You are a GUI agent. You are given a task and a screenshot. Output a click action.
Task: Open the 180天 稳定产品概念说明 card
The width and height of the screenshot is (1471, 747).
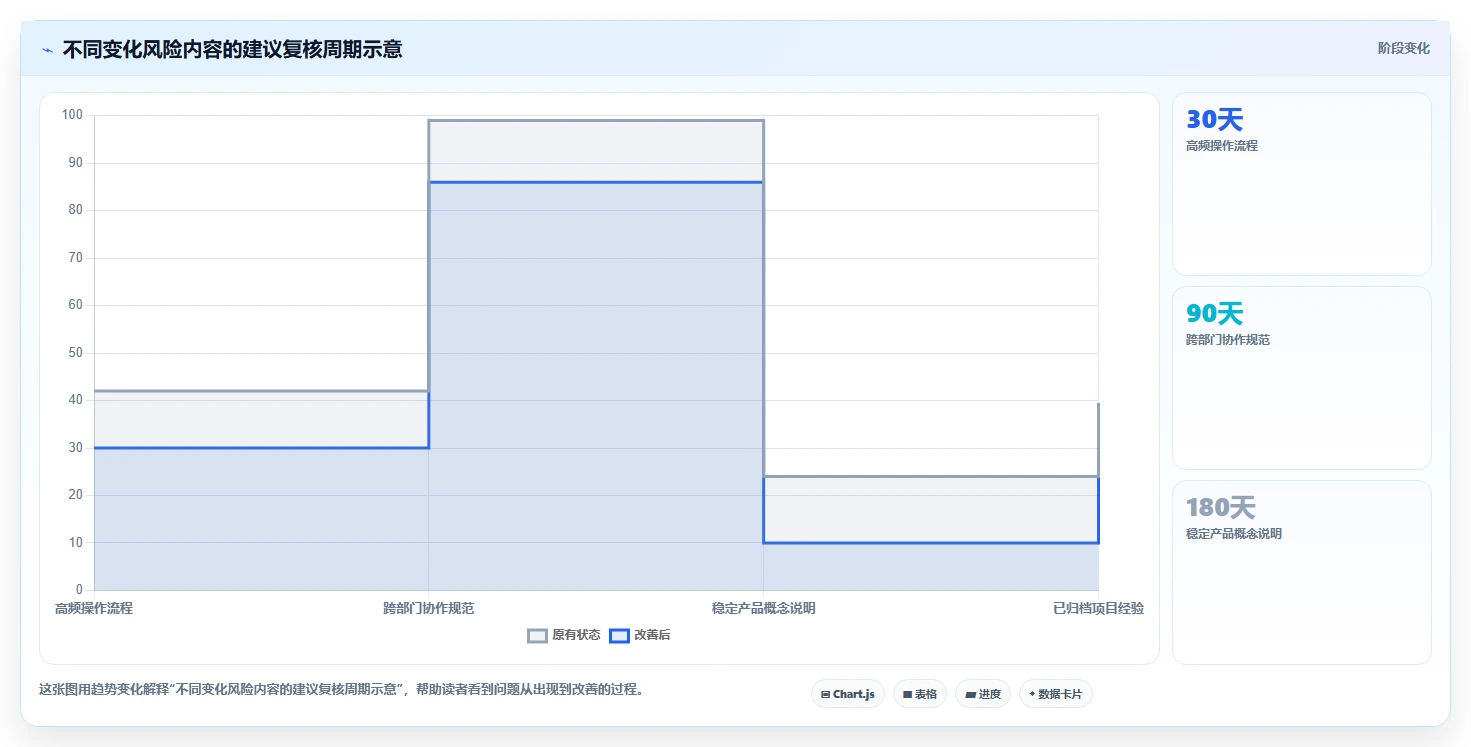[x=1302, y=572]
